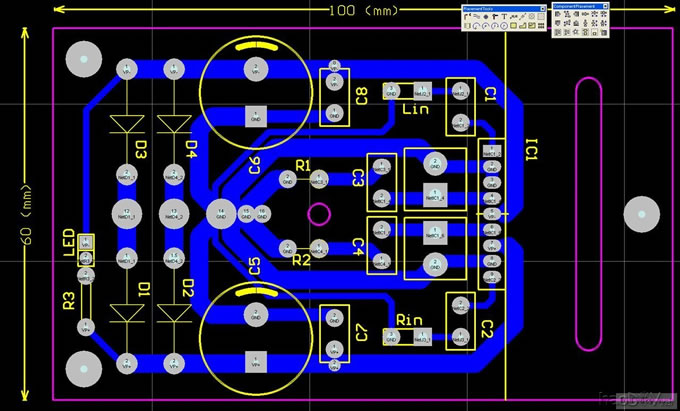Select the D3 diode symbol
This screenshot has width=680, height=411.
coord(127,123)
